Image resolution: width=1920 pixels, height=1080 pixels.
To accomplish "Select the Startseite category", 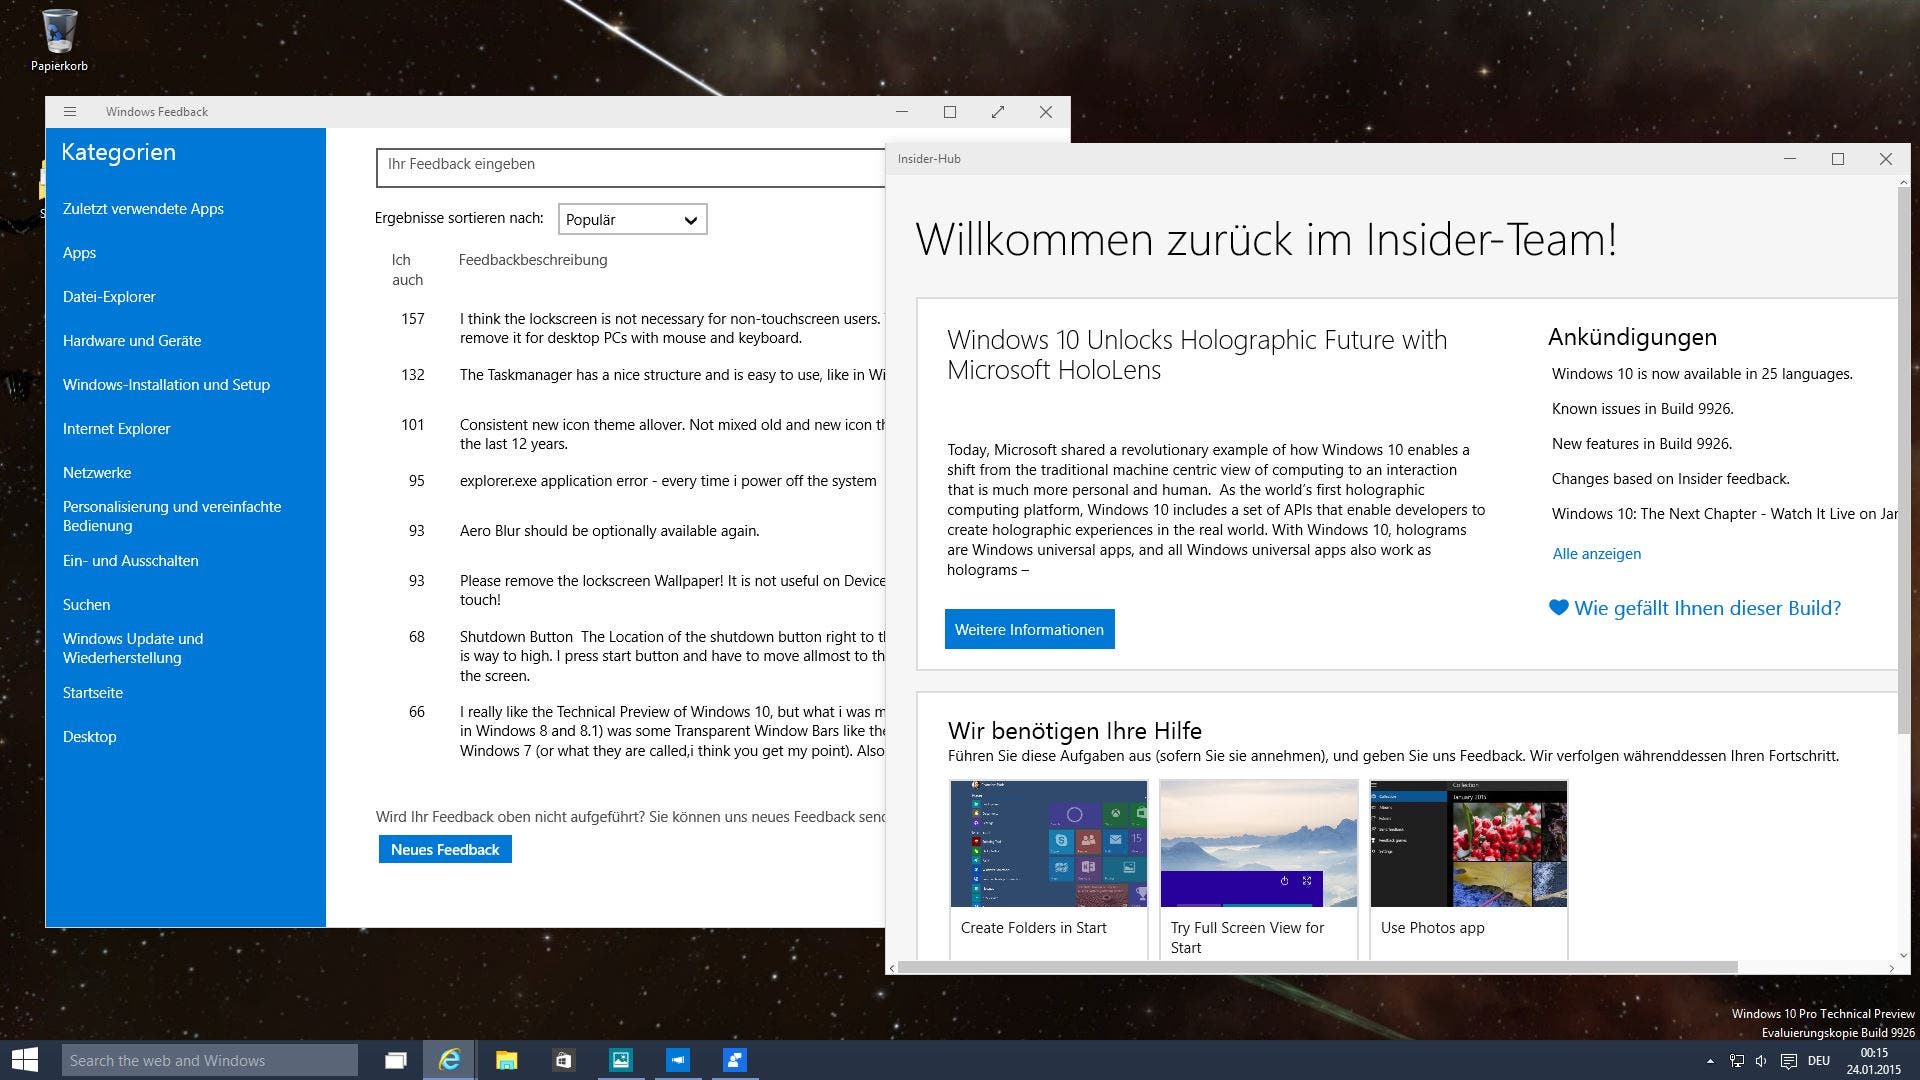I will 93,692.
